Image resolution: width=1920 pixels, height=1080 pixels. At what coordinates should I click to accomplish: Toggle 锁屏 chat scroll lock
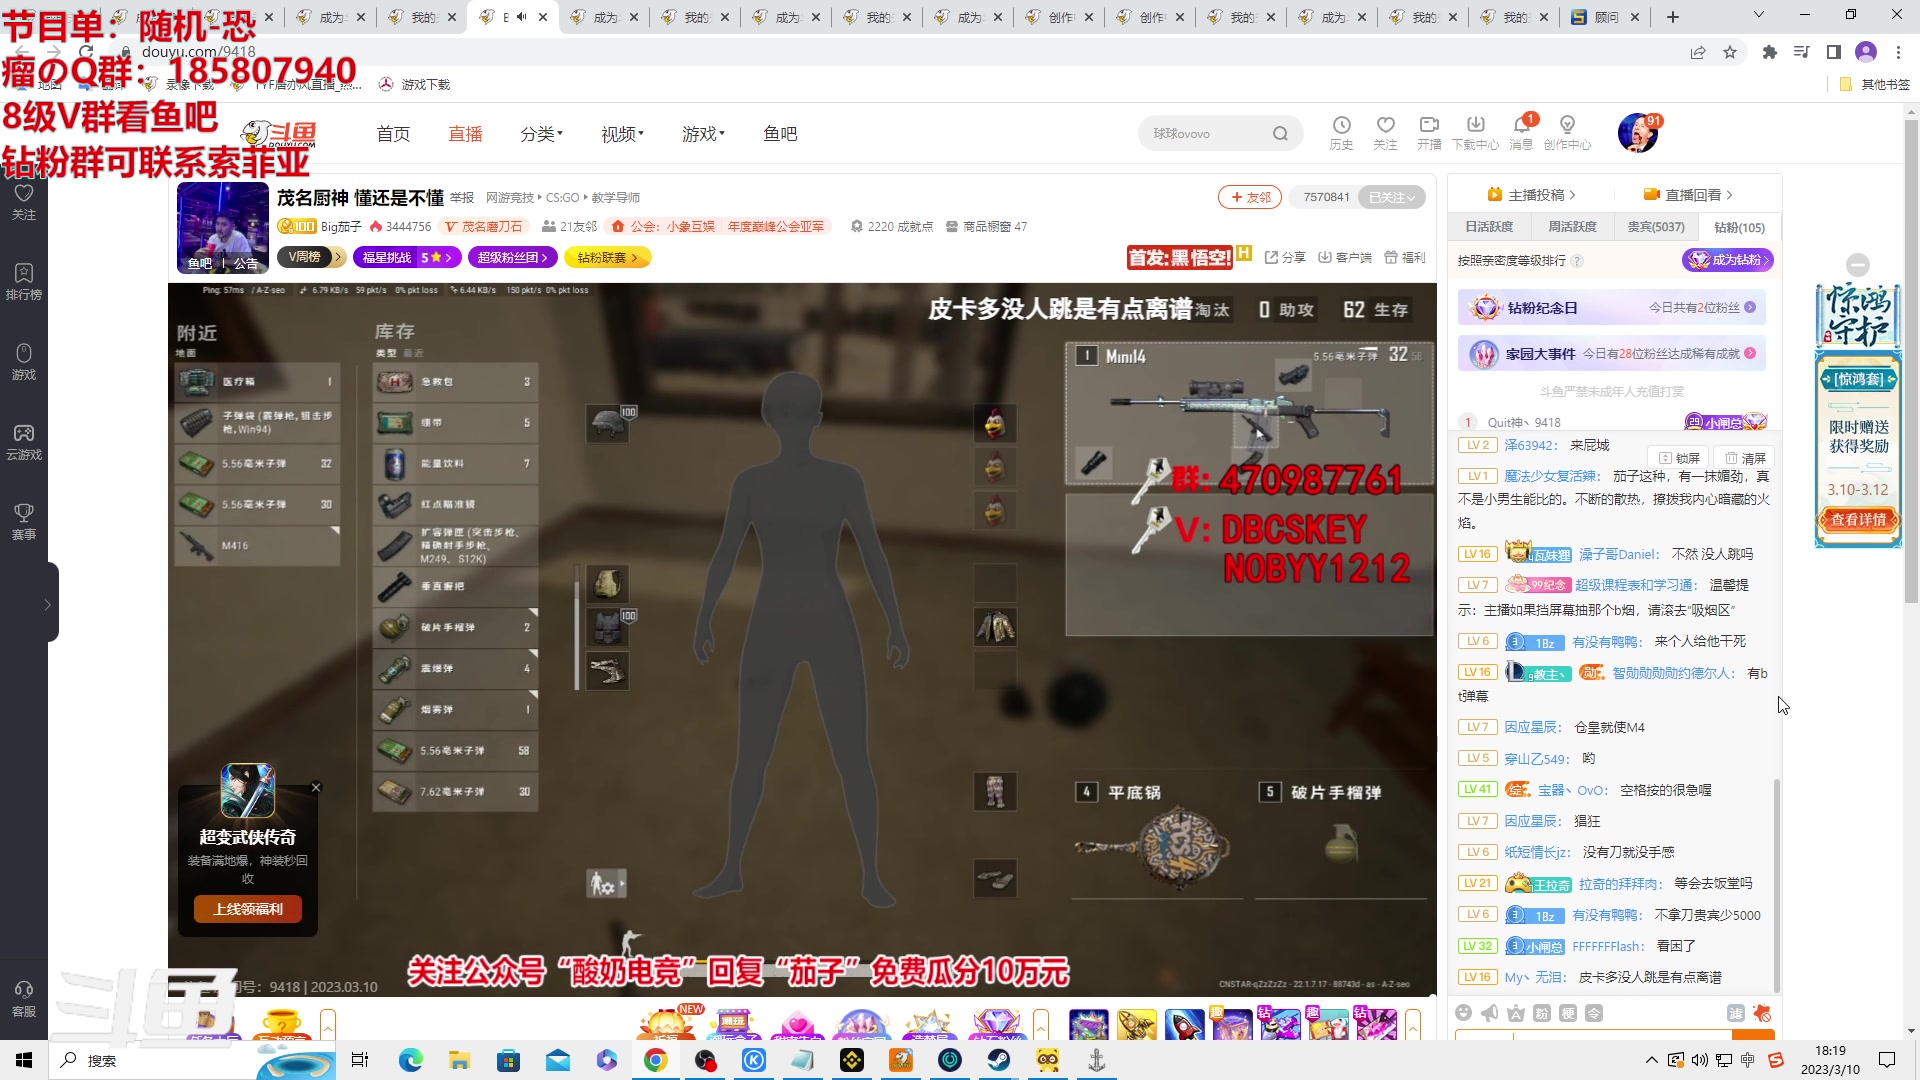(1680, 458)
